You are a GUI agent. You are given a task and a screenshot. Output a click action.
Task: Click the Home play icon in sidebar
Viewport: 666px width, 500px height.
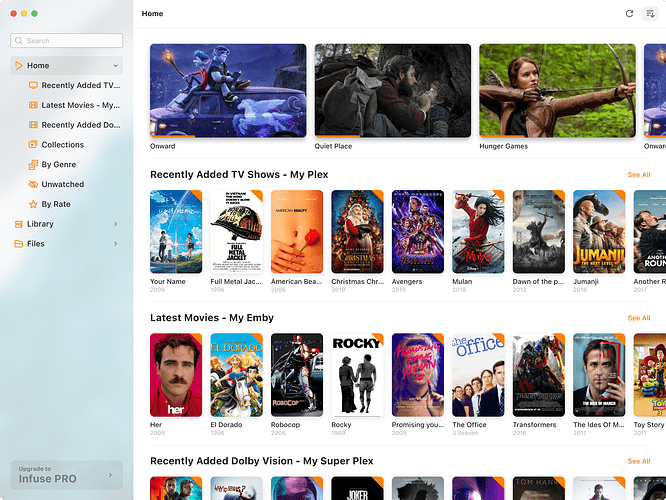[19, 65]
